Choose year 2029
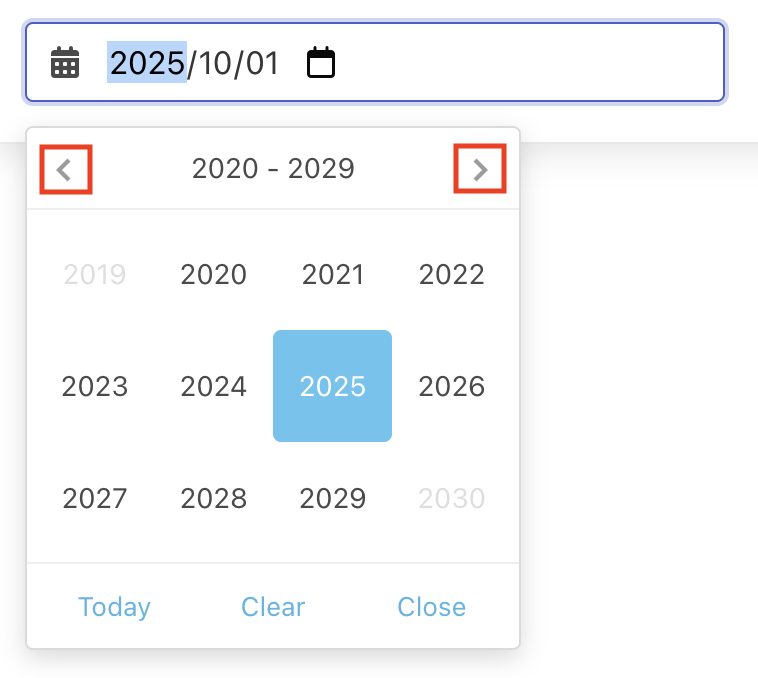The height and width of the screenshot is (678, 758). tap(333, 499)
